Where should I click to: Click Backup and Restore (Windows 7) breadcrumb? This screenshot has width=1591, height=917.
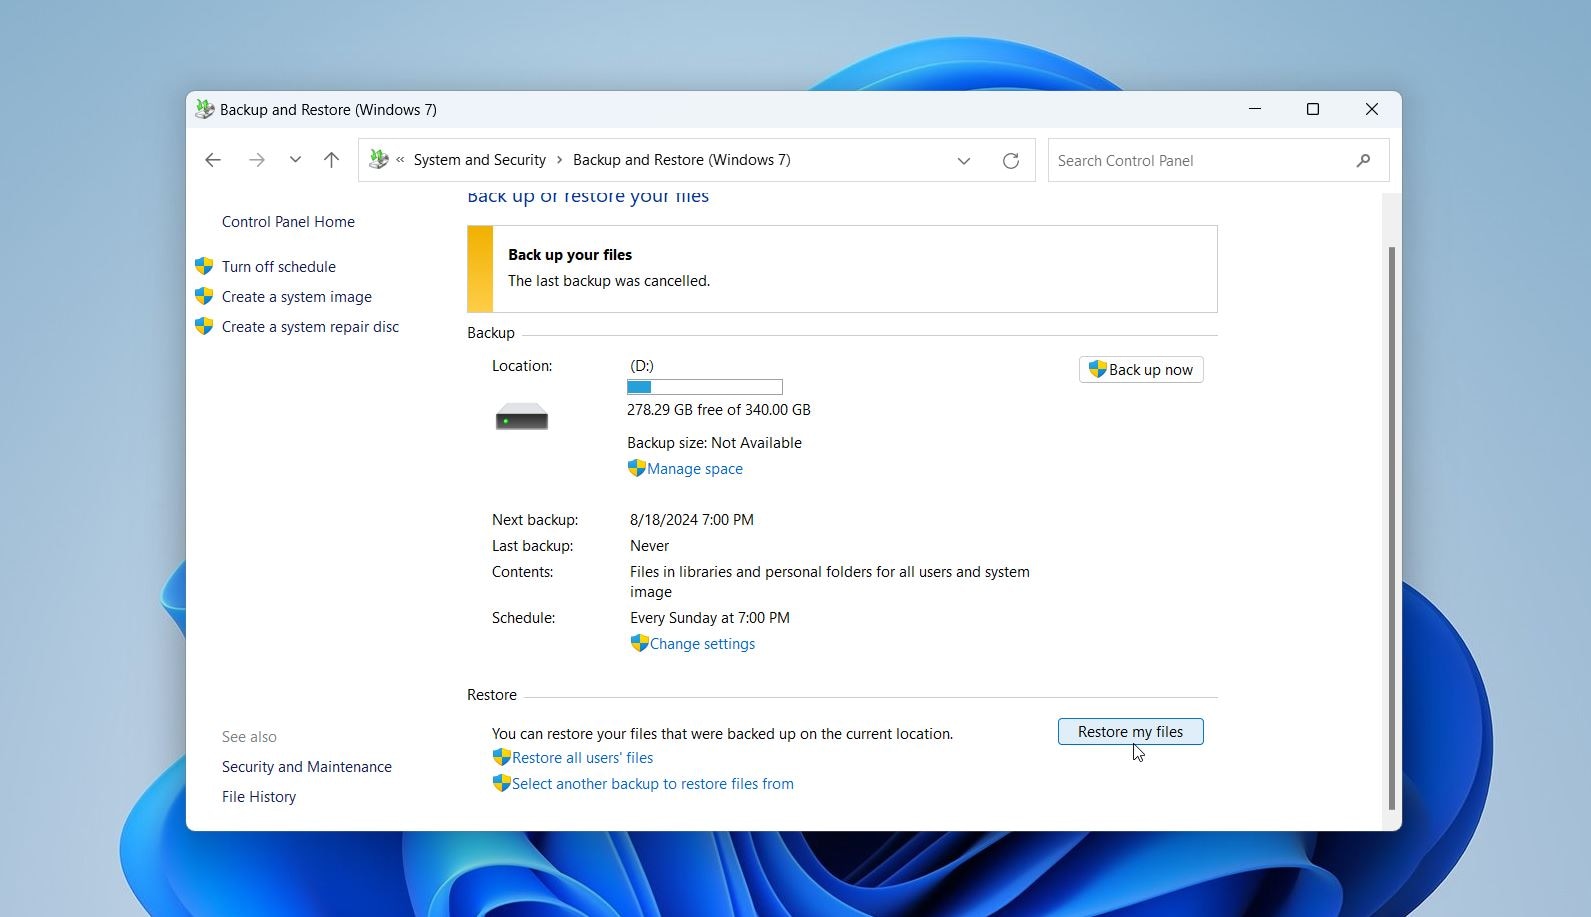[x=682, y=160]
